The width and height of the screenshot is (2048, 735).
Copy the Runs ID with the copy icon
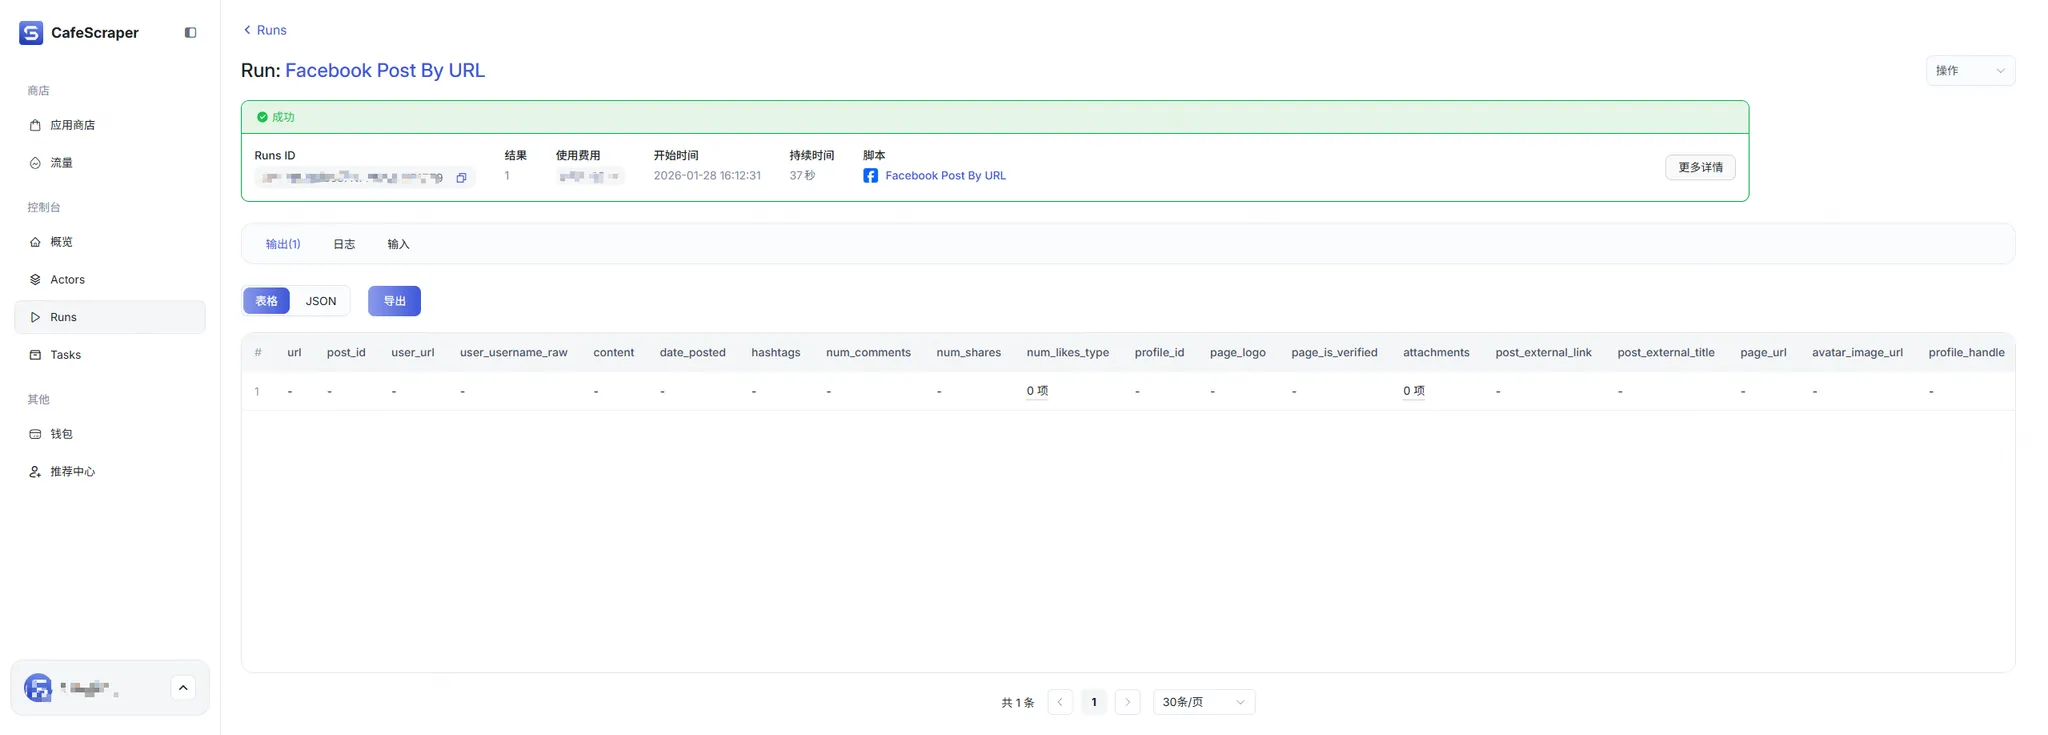pos(461,178)
